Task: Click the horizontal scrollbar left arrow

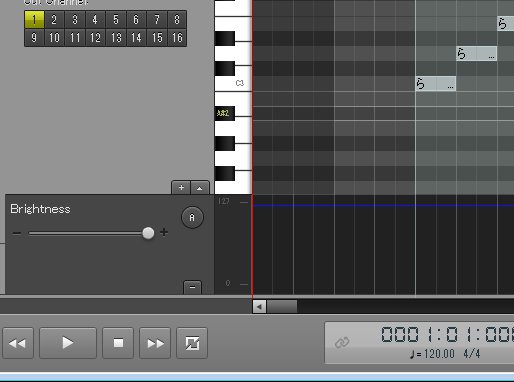Action: coord(259,306)
